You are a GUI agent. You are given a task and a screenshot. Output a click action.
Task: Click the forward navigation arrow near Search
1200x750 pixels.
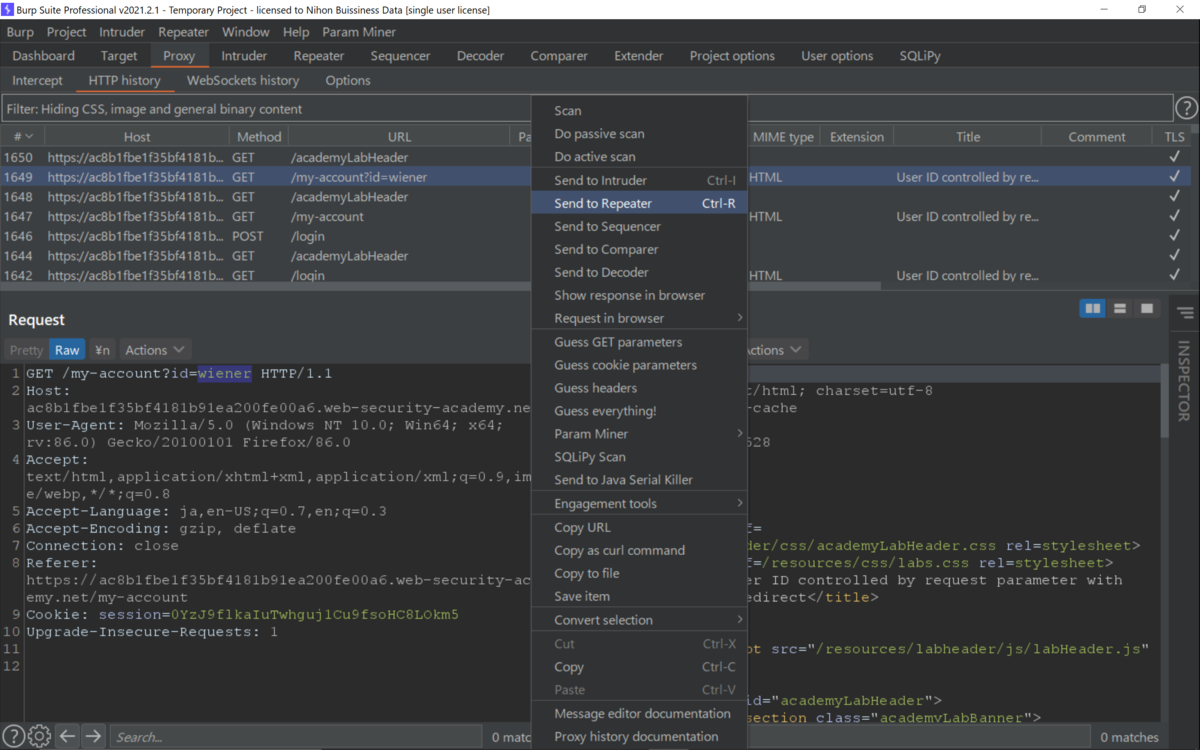tap(92, 736)
